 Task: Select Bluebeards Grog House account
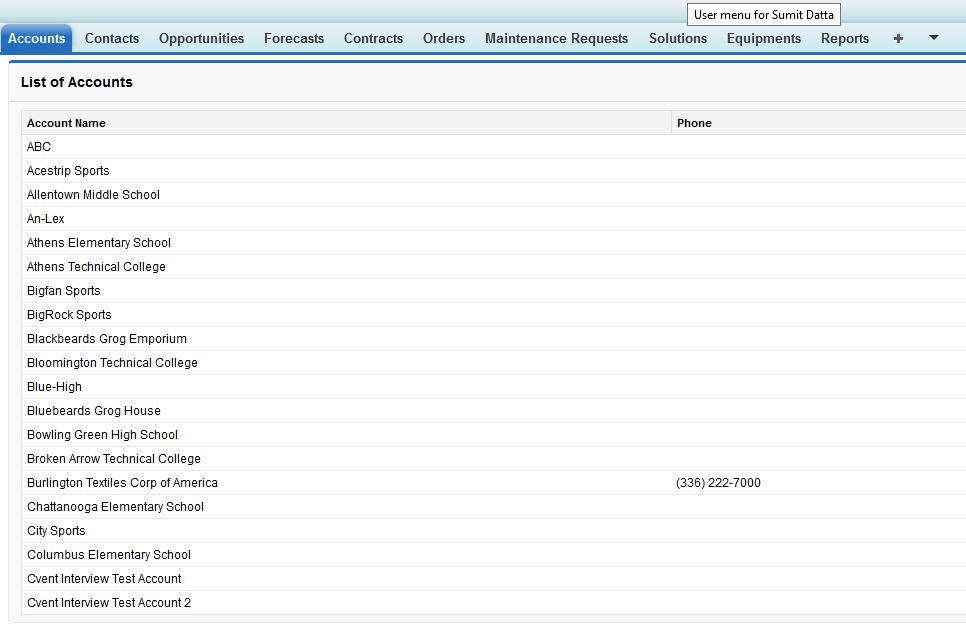pos(94,411)
